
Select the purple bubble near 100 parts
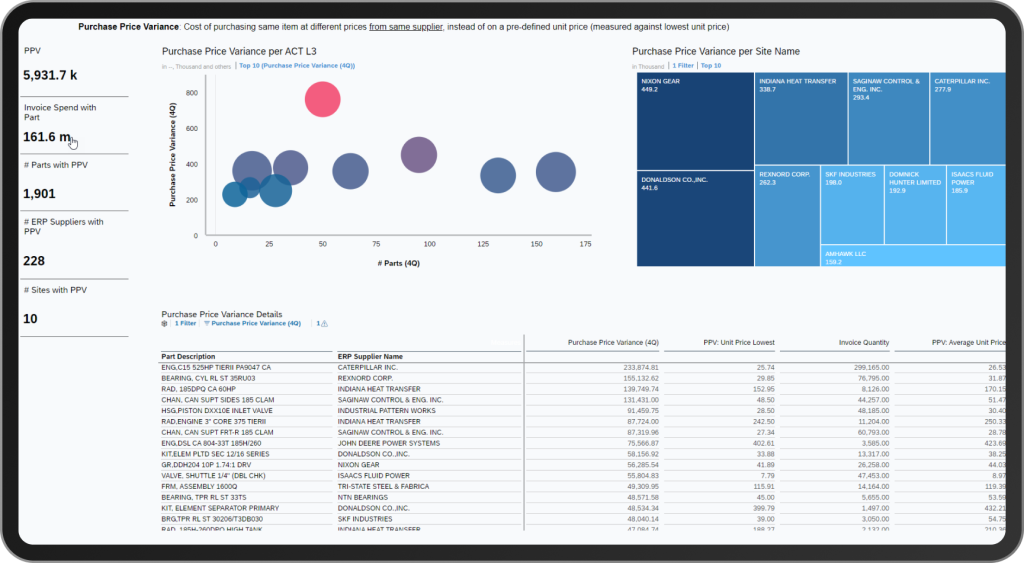pyautogui.click(x=419, y=155)
